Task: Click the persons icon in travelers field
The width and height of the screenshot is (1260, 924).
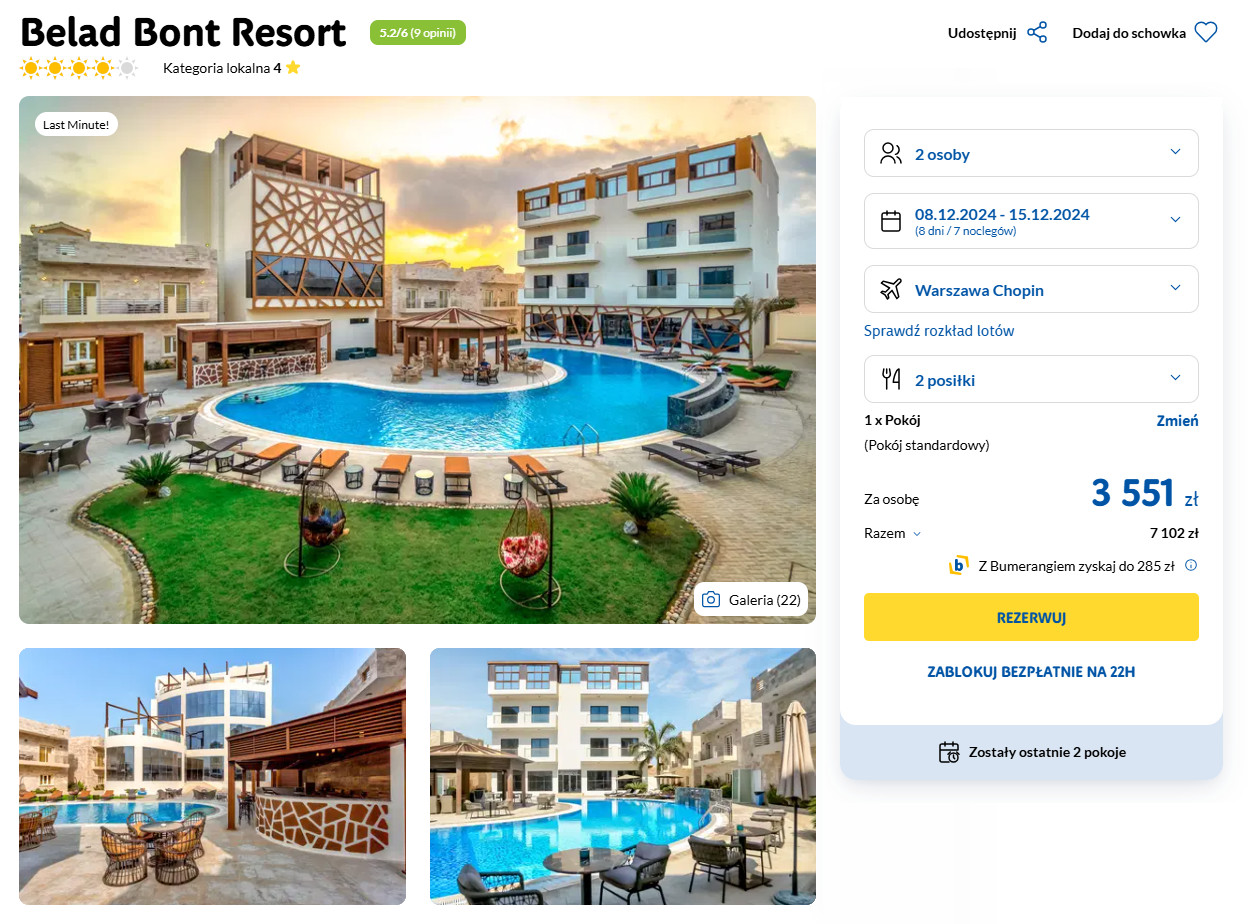Action: pyautogui.click(x=890, y=153)
